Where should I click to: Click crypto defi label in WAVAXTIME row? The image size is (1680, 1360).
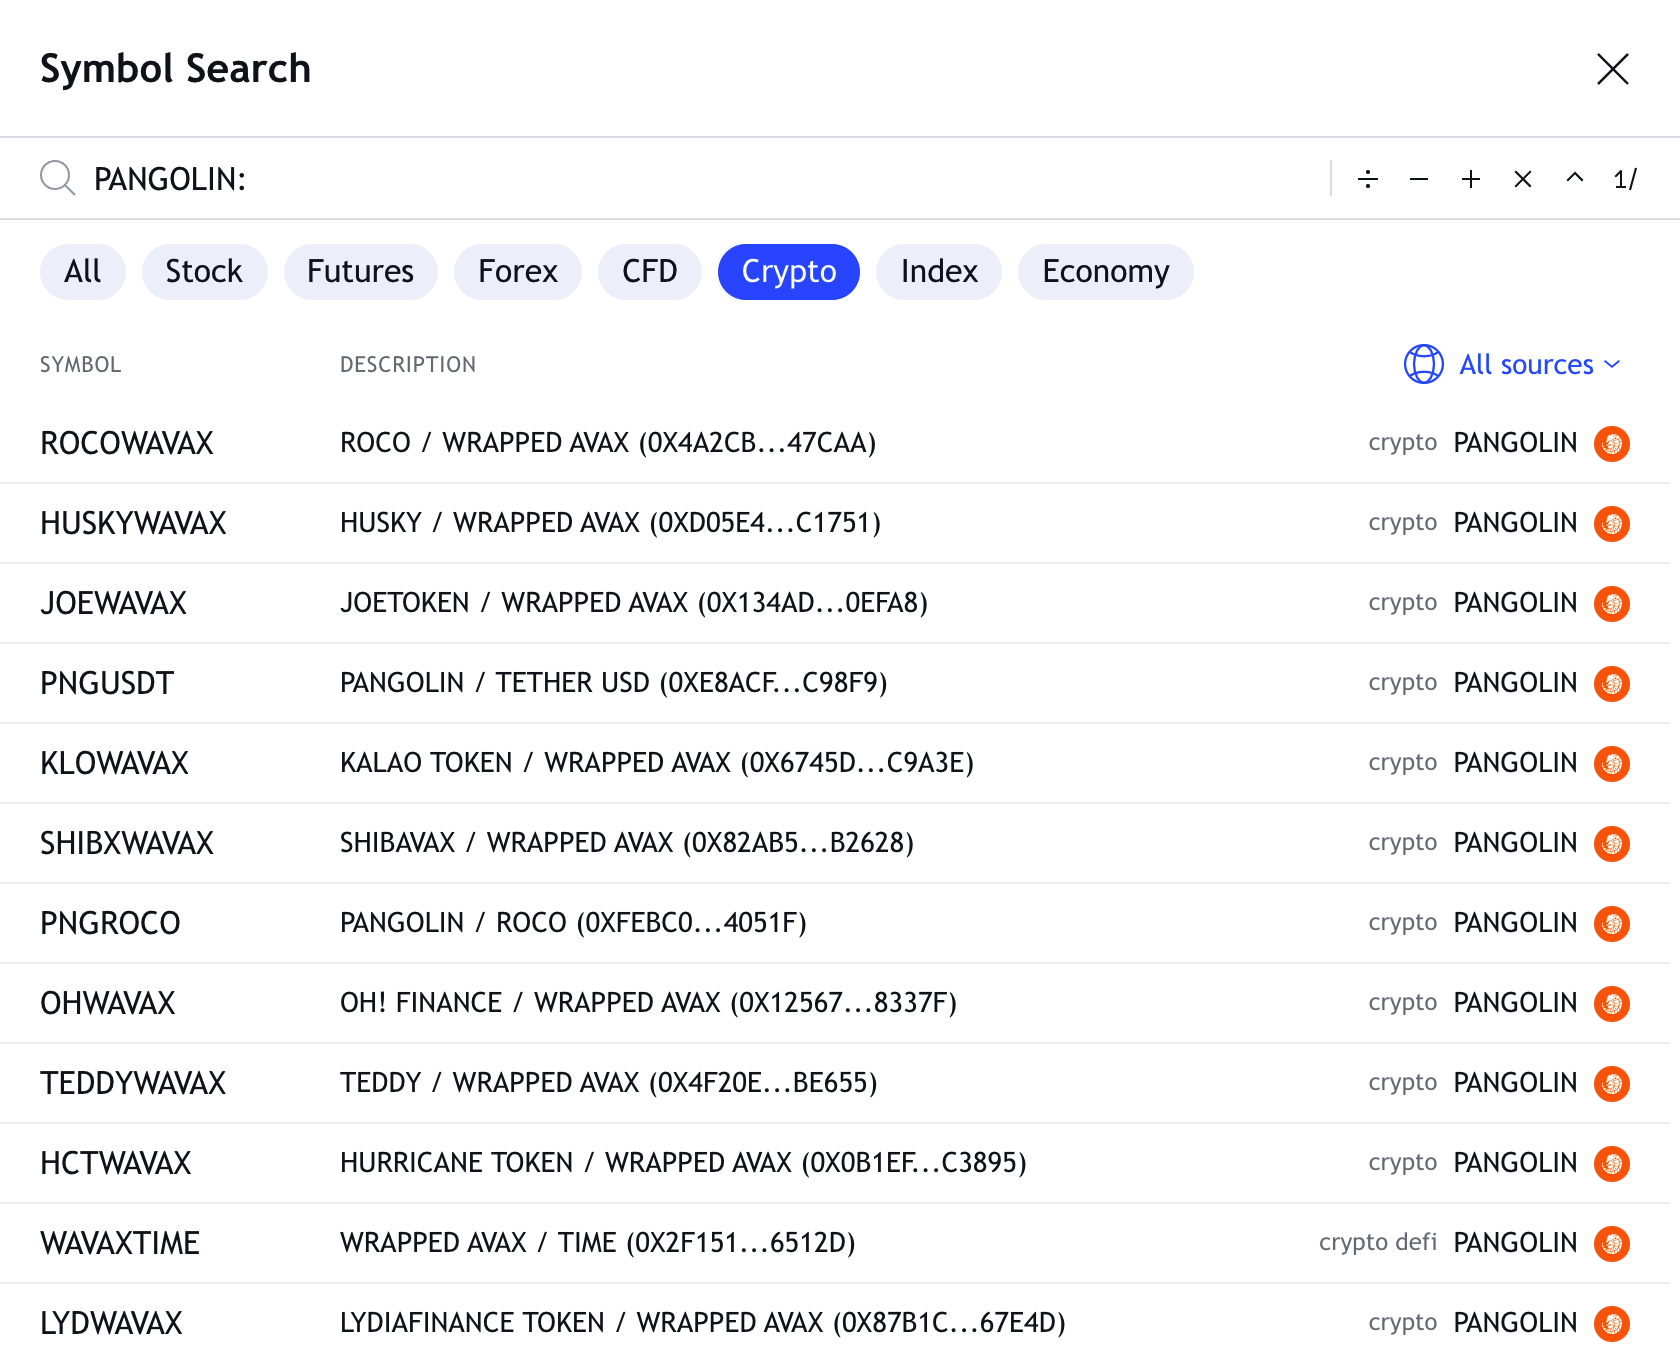1377,1243
